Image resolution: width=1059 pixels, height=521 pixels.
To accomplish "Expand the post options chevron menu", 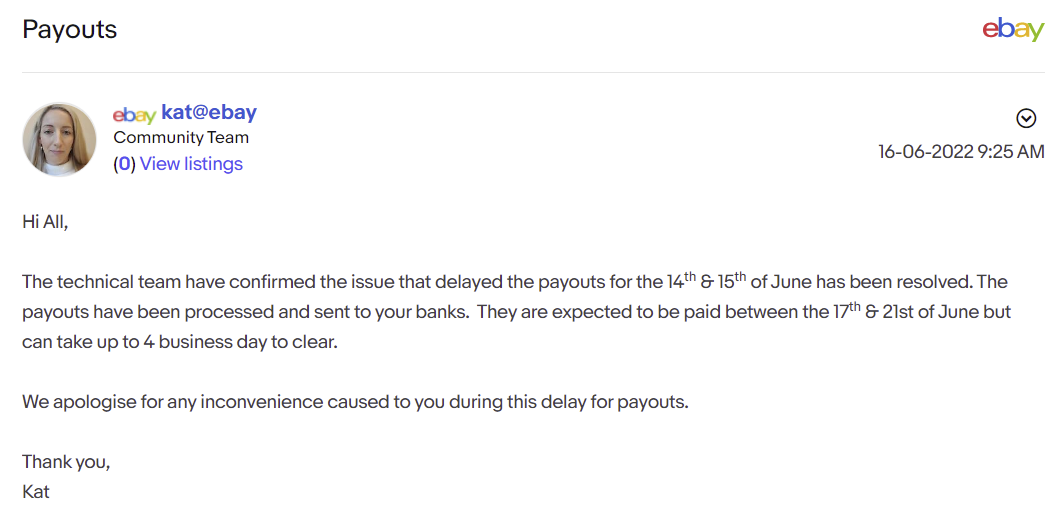I will 1026,119.
